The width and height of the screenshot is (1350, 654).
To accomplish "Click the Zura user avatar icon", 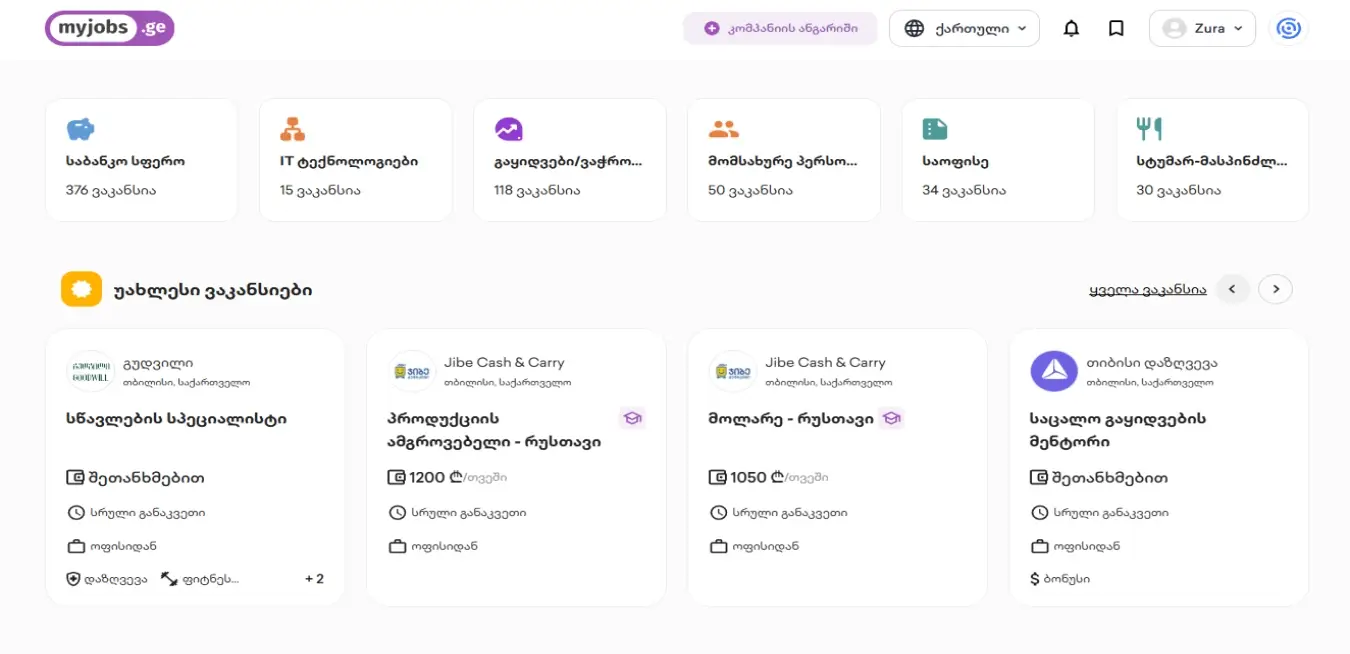I will pyautogui.click(x=1174, y=29).
